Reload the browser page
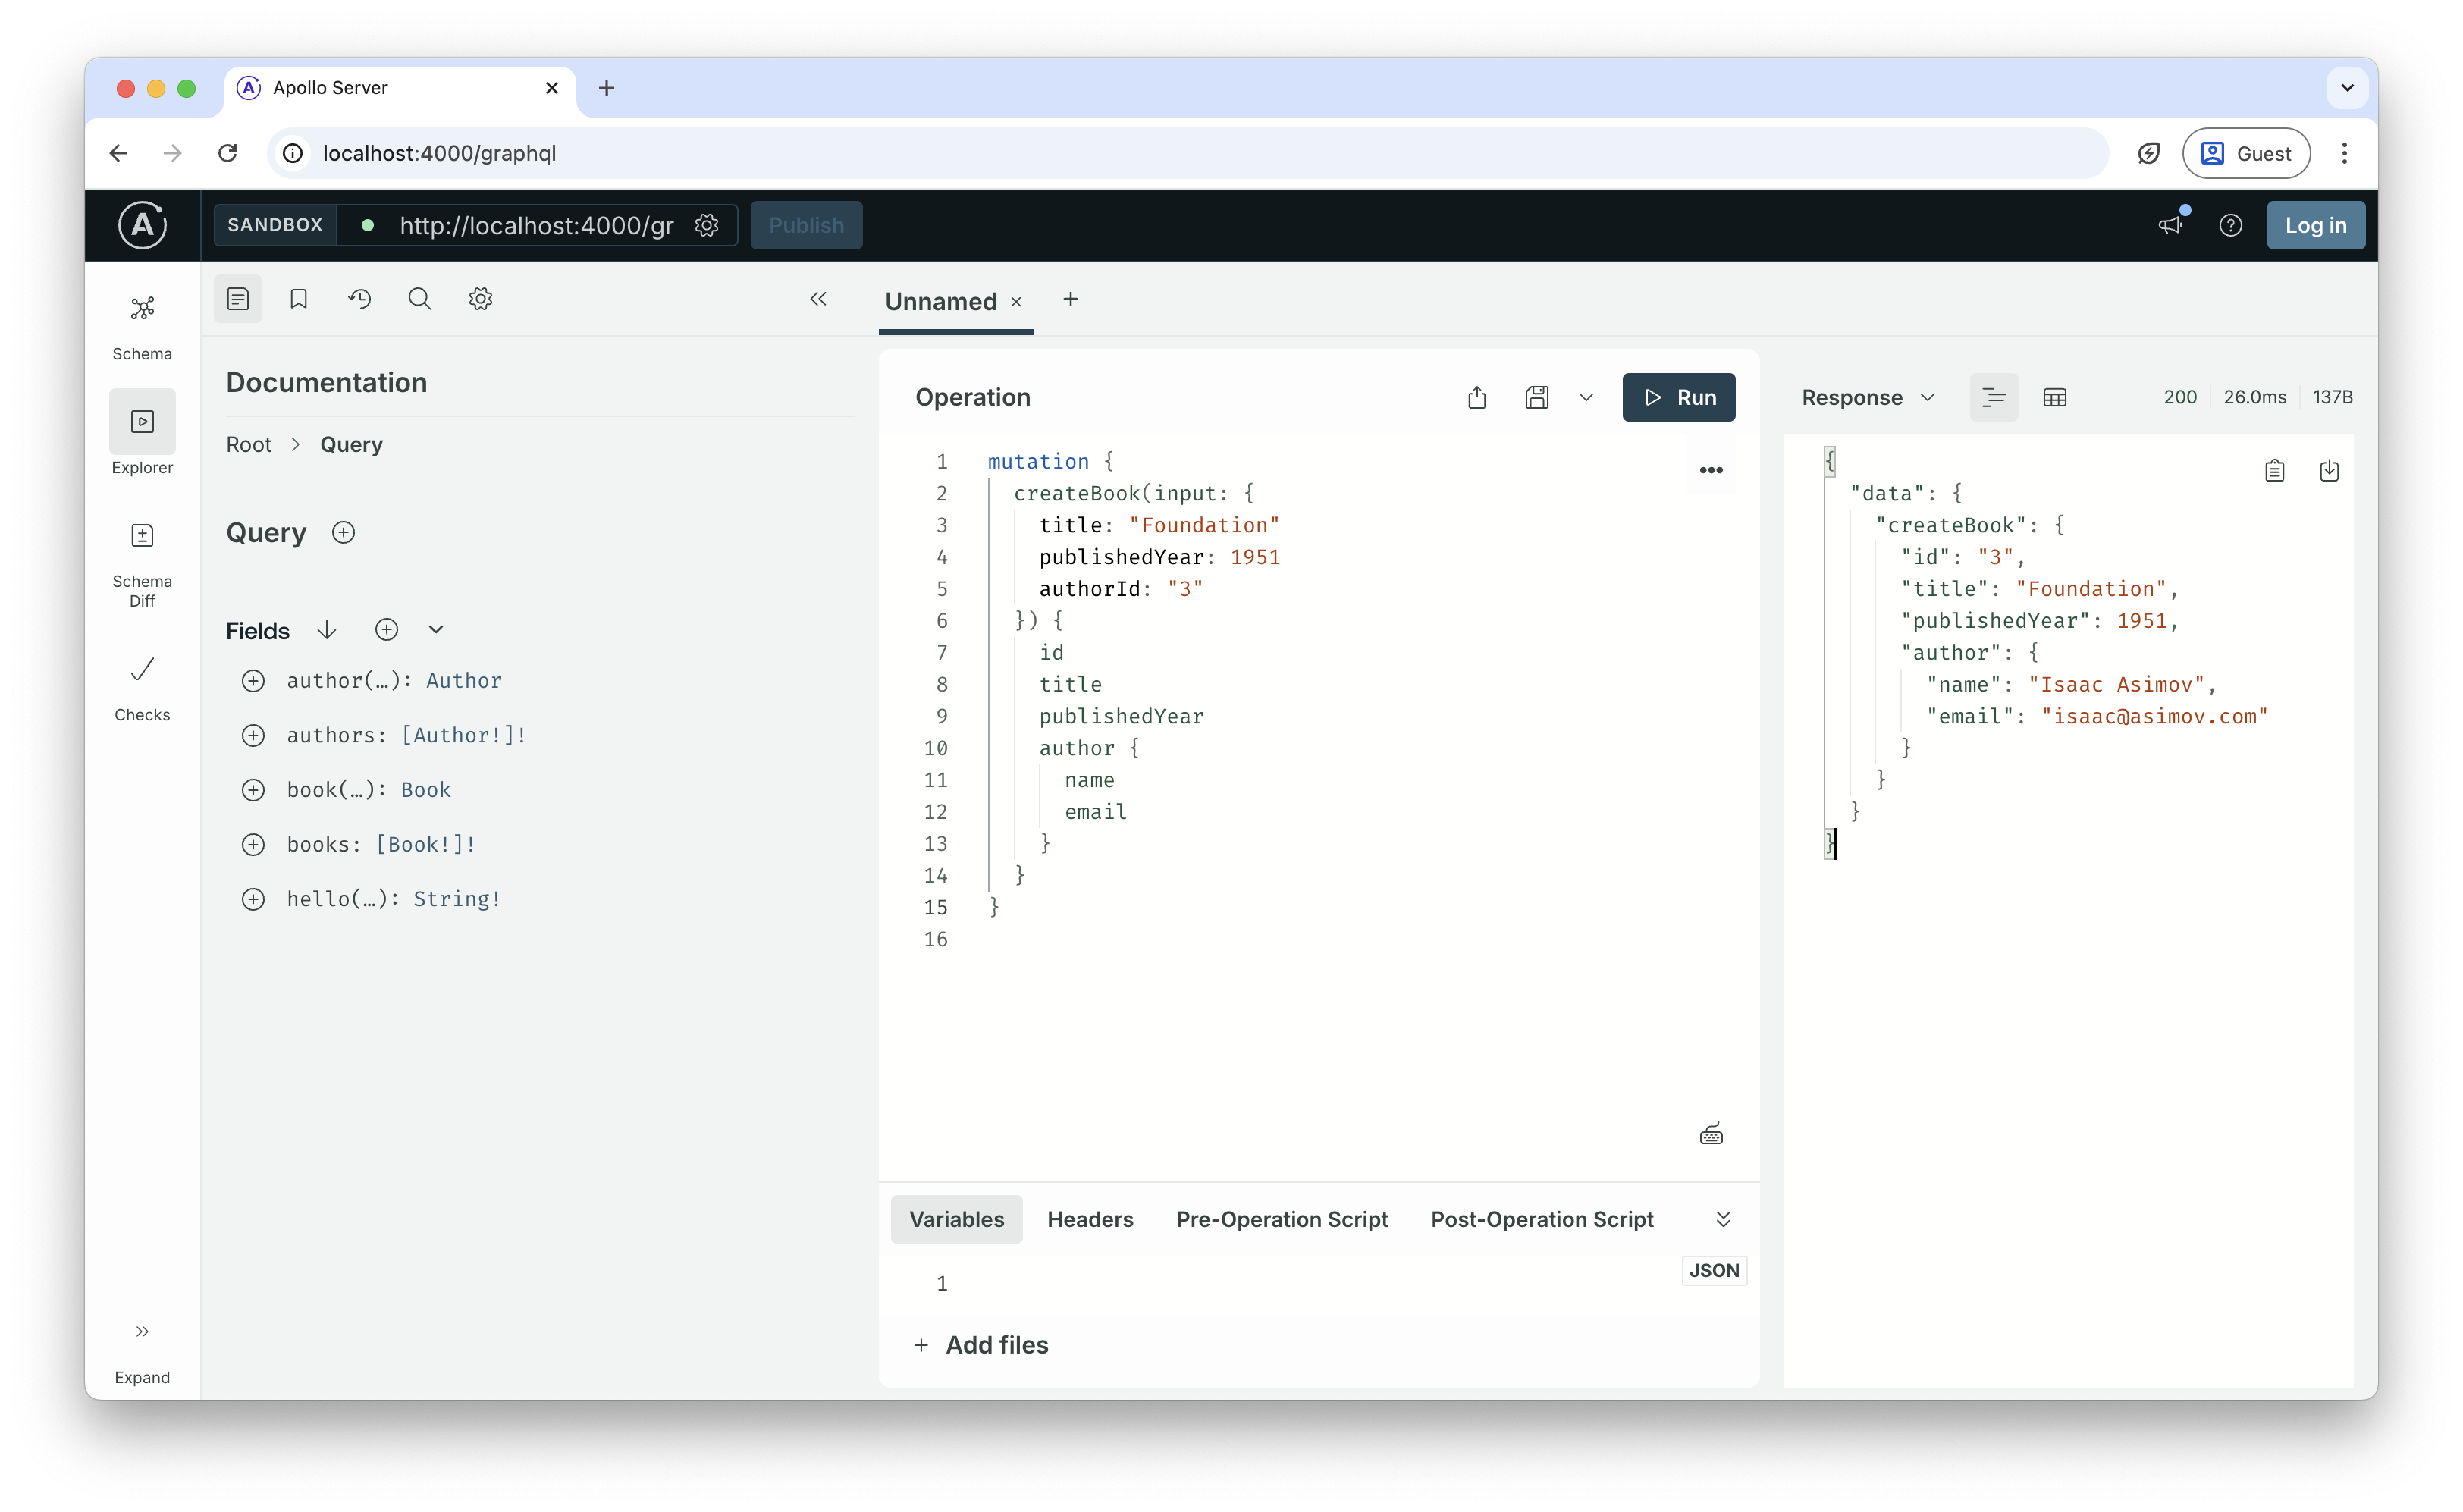This screenshot has height=1512, width=2463. pos(228,153)
